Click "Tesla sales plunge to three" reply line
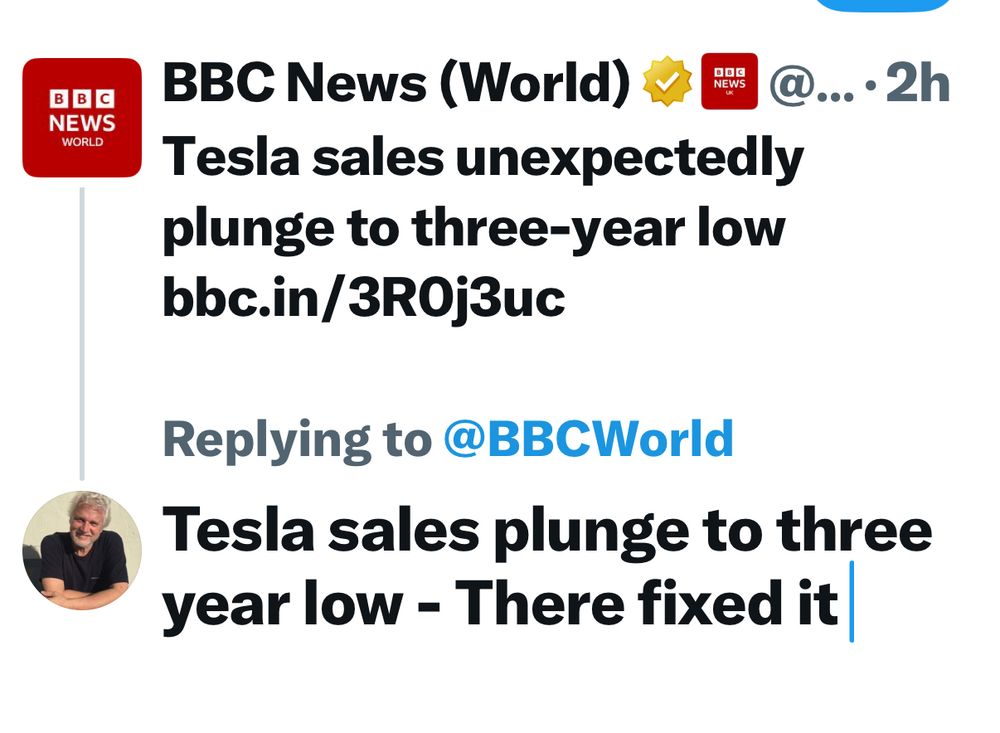The image size is (1000, 733). click(x=547, y=531)
